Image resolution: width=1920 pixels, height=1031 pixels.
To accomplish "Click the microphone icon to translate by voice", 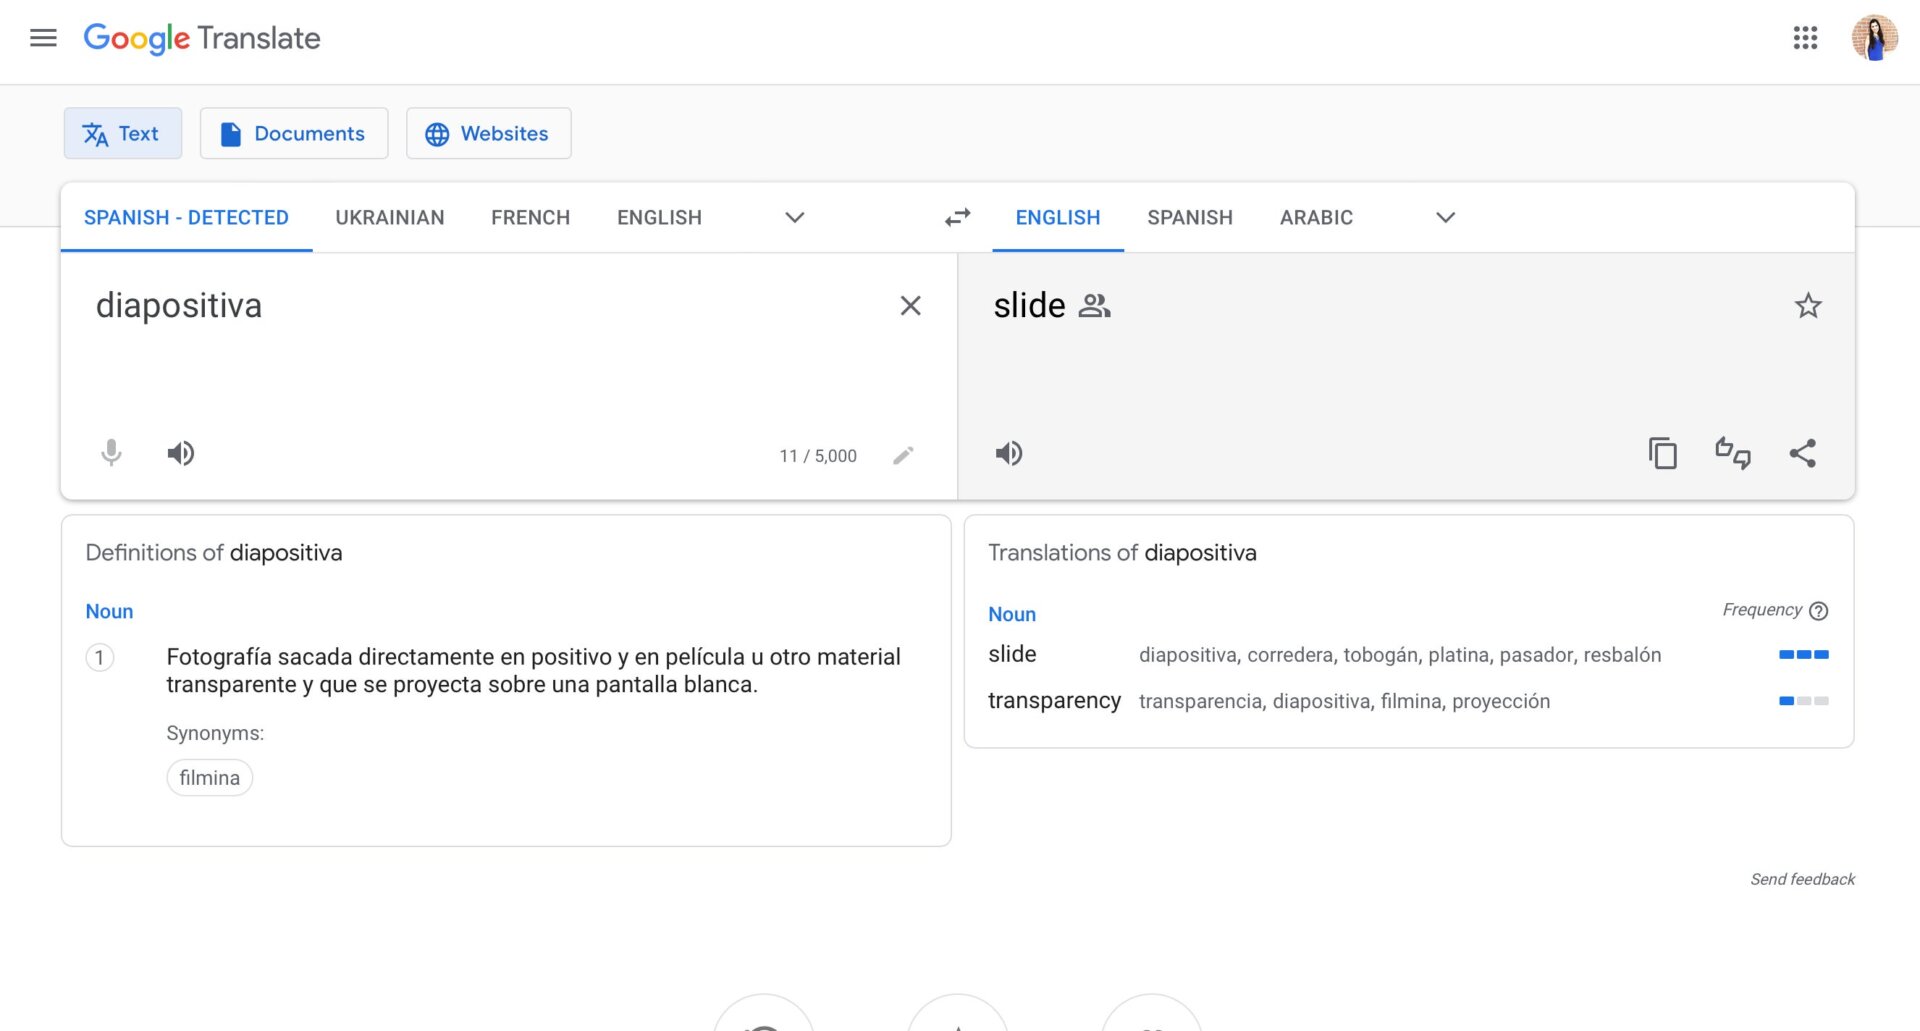I will [111, 453].
